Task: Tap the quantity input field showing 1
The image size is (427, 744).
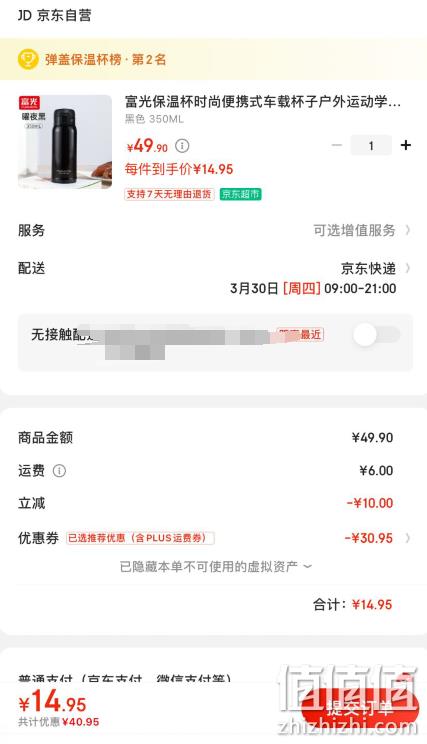Action: pos(371,145)
